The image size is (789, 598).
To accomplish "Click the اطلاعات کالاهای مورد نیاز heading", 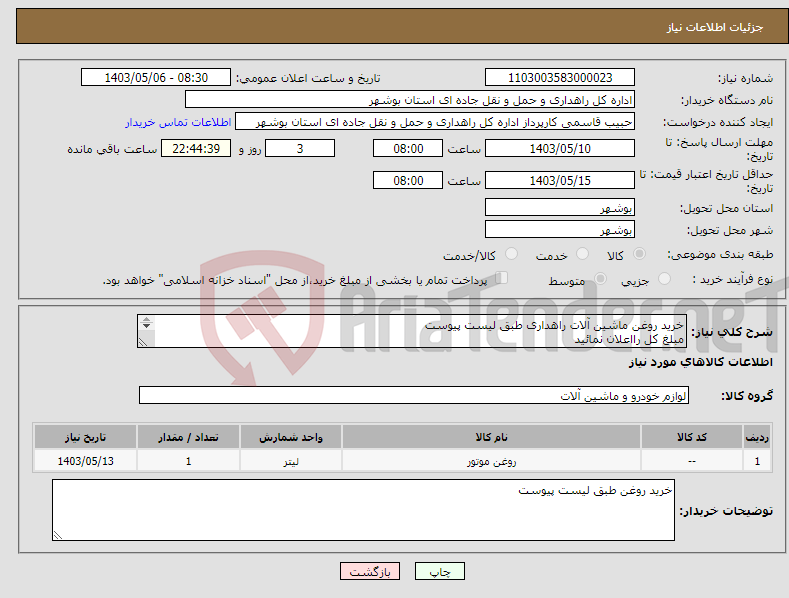I will tap(700, 362).
